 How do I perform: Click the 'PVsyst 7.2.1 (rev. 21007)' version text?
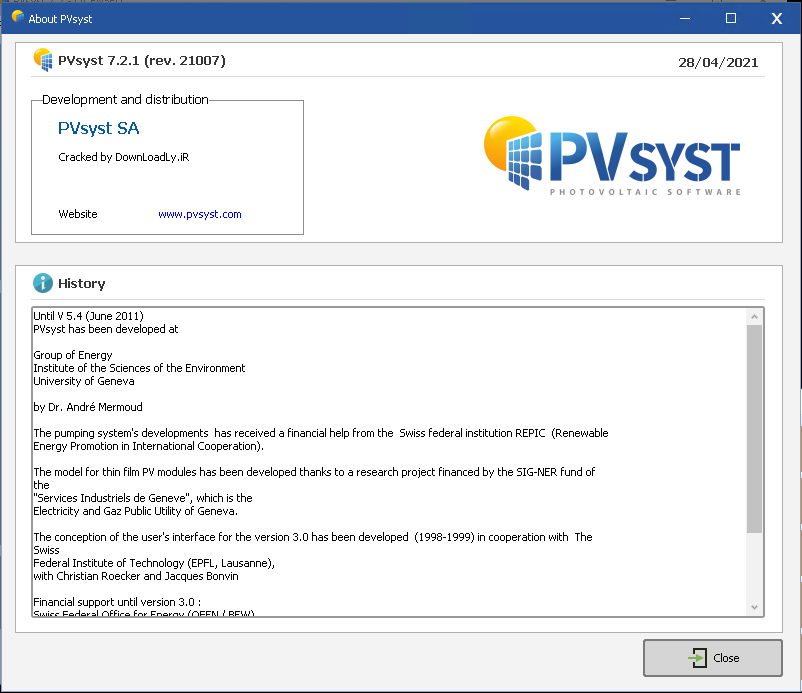[x=142, y=60]
